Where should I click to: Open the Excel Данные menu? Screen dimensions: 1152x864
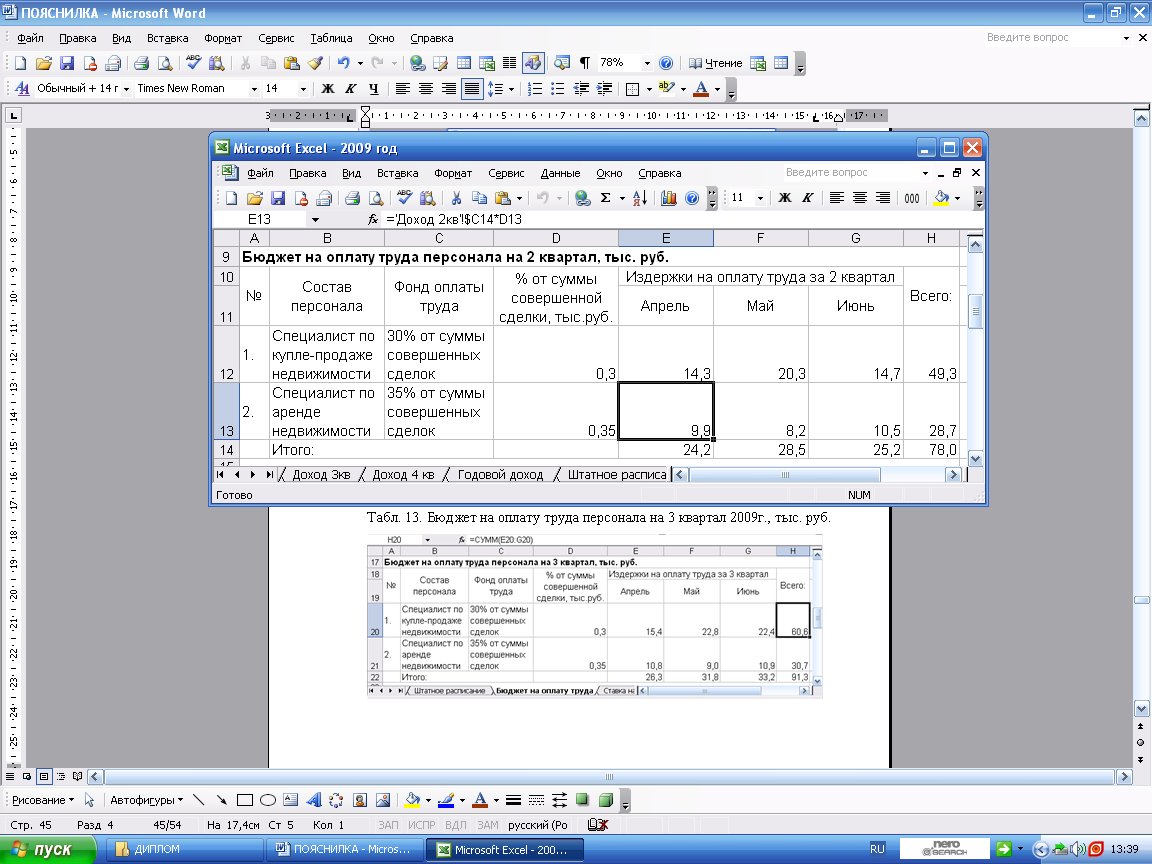(x=560, y=173)
